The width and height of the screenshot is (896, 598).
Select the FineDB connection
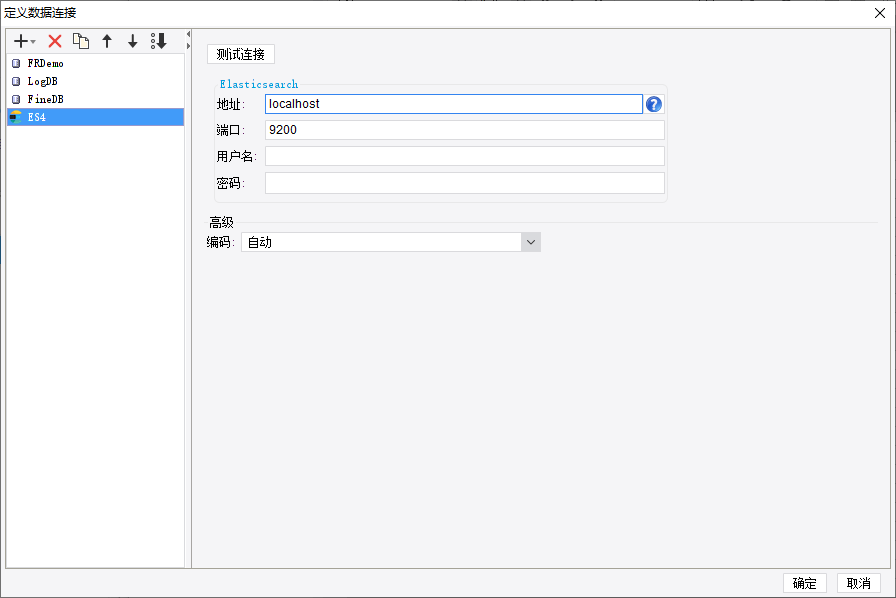pos(45,100)
